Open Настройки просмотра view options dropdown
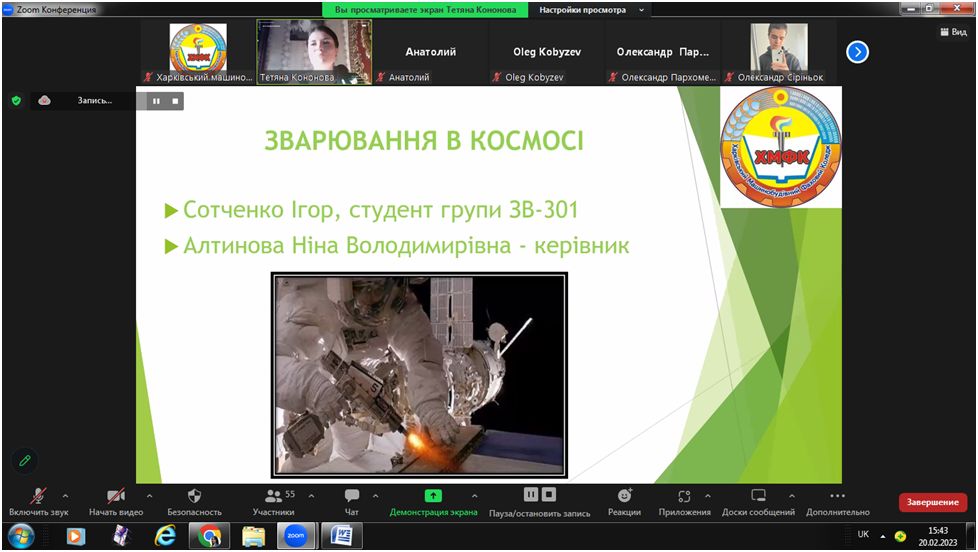978x552 pixels. pos(590,10)
